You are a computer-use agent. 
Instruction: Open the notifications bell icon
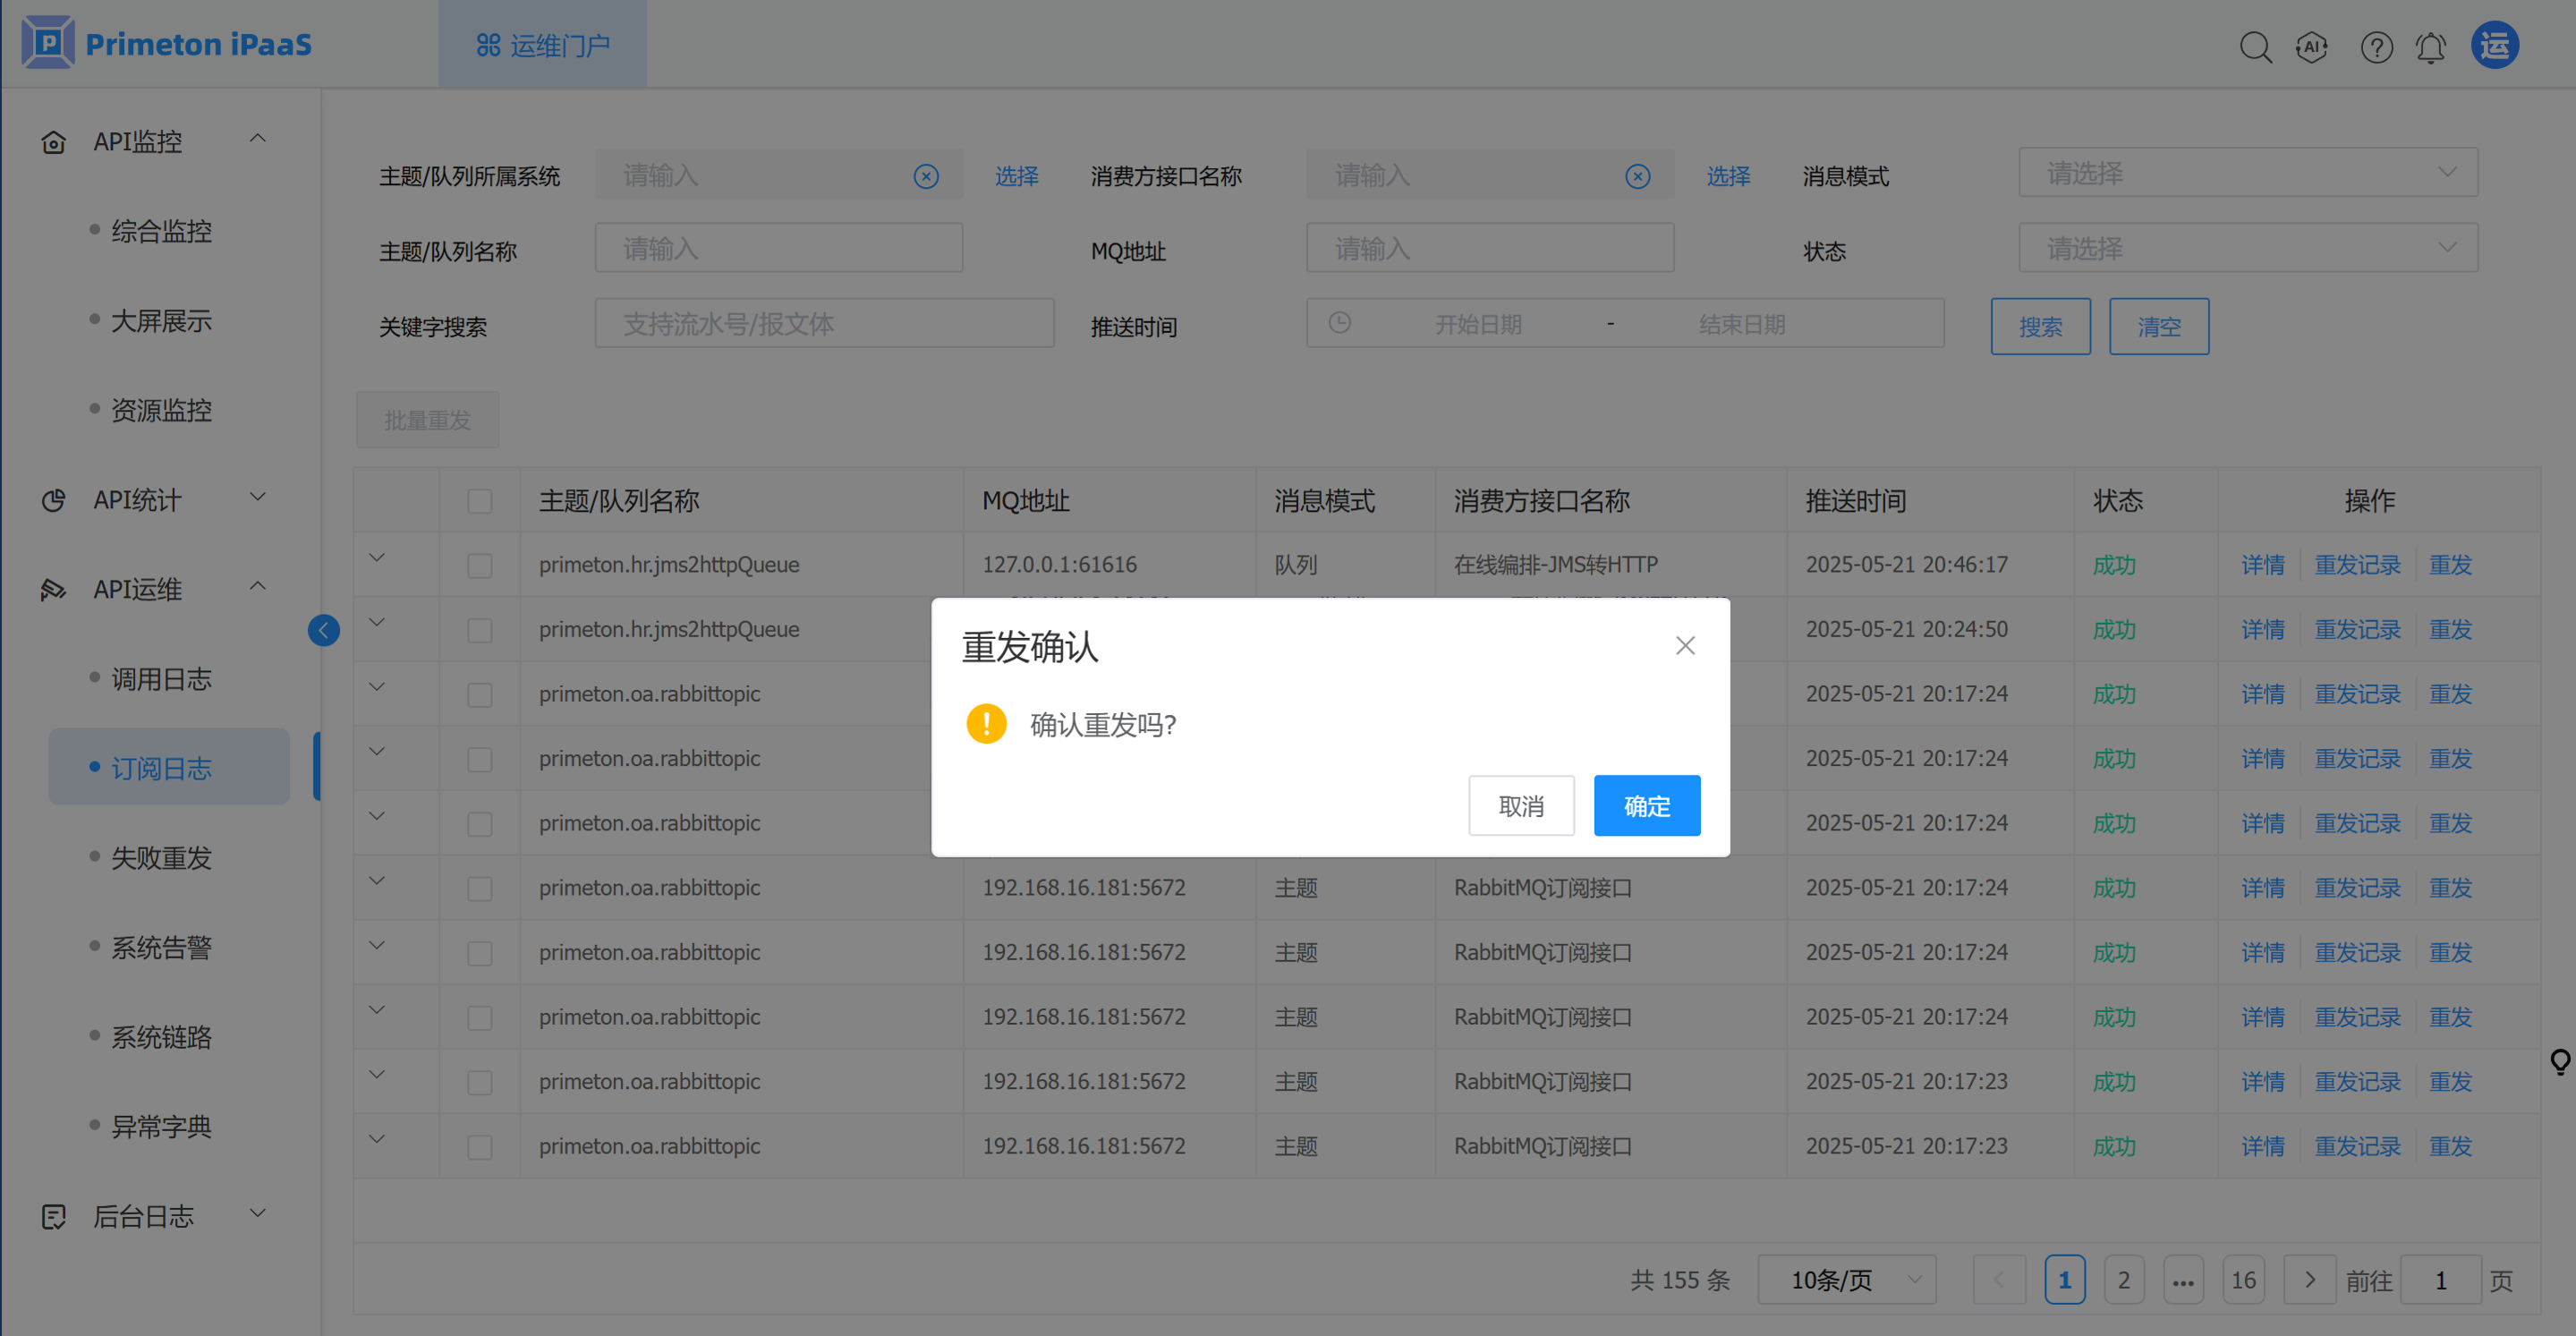click(2431, 47)
